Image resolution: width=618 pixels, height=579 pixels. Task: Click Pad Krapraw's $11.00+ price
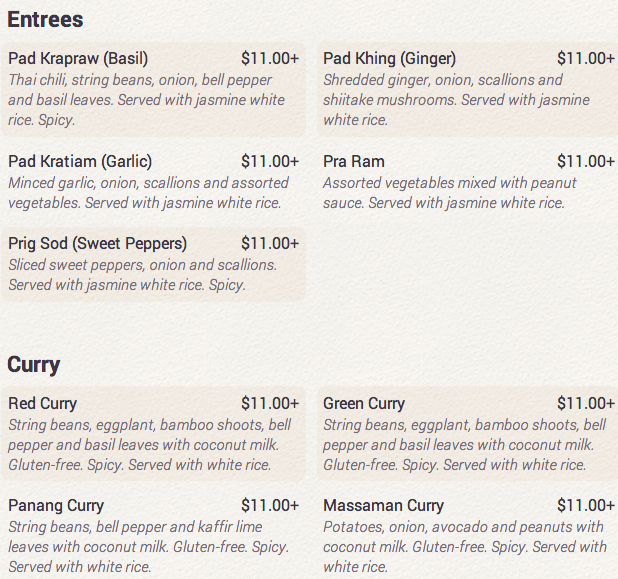[x=270, y=58]
